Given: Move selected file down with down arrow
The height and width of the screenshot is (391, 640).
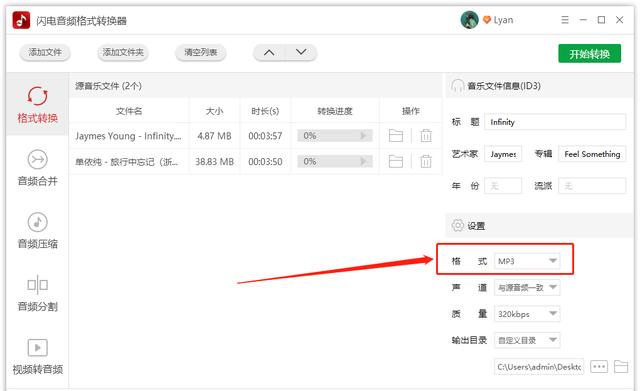Looking at the screenshot, I should point(301,53).
